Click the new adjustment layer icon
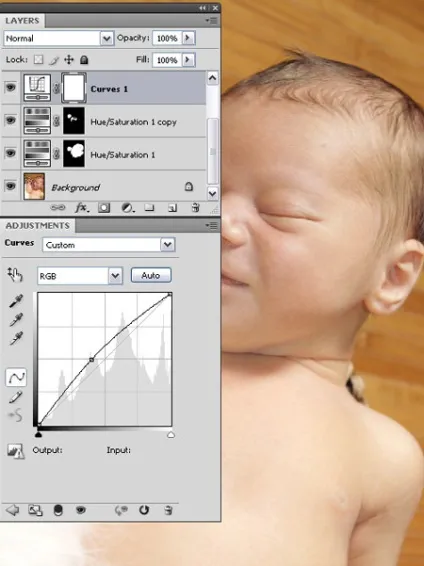This screenshot has height=566, width=424. [127, 208]
